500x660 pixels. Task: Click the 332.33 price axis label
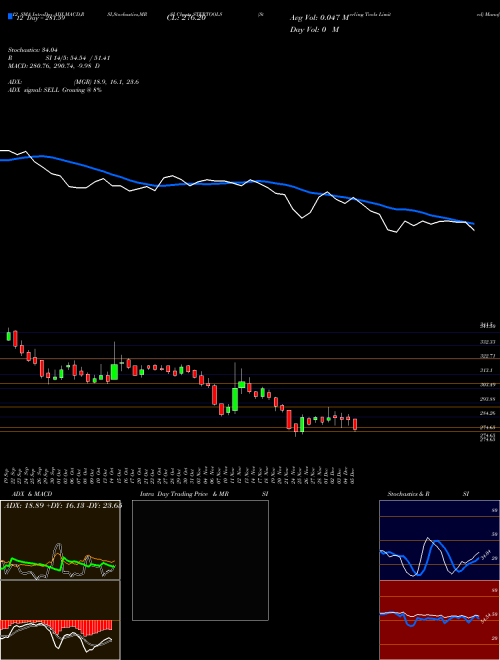click(488, 342)
